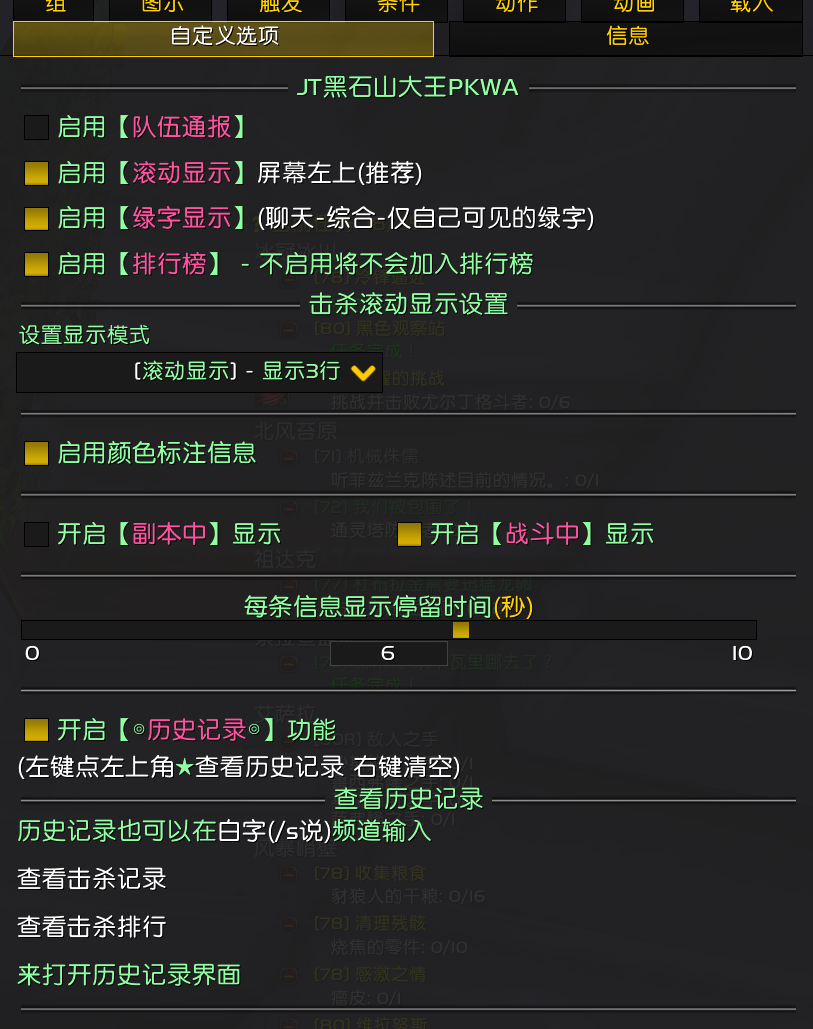Image resolution: width=813 pixels, height=1029 pixels.
Task: Open the 条件 tab
Action: pyautogui.click(x=397, y=9)
